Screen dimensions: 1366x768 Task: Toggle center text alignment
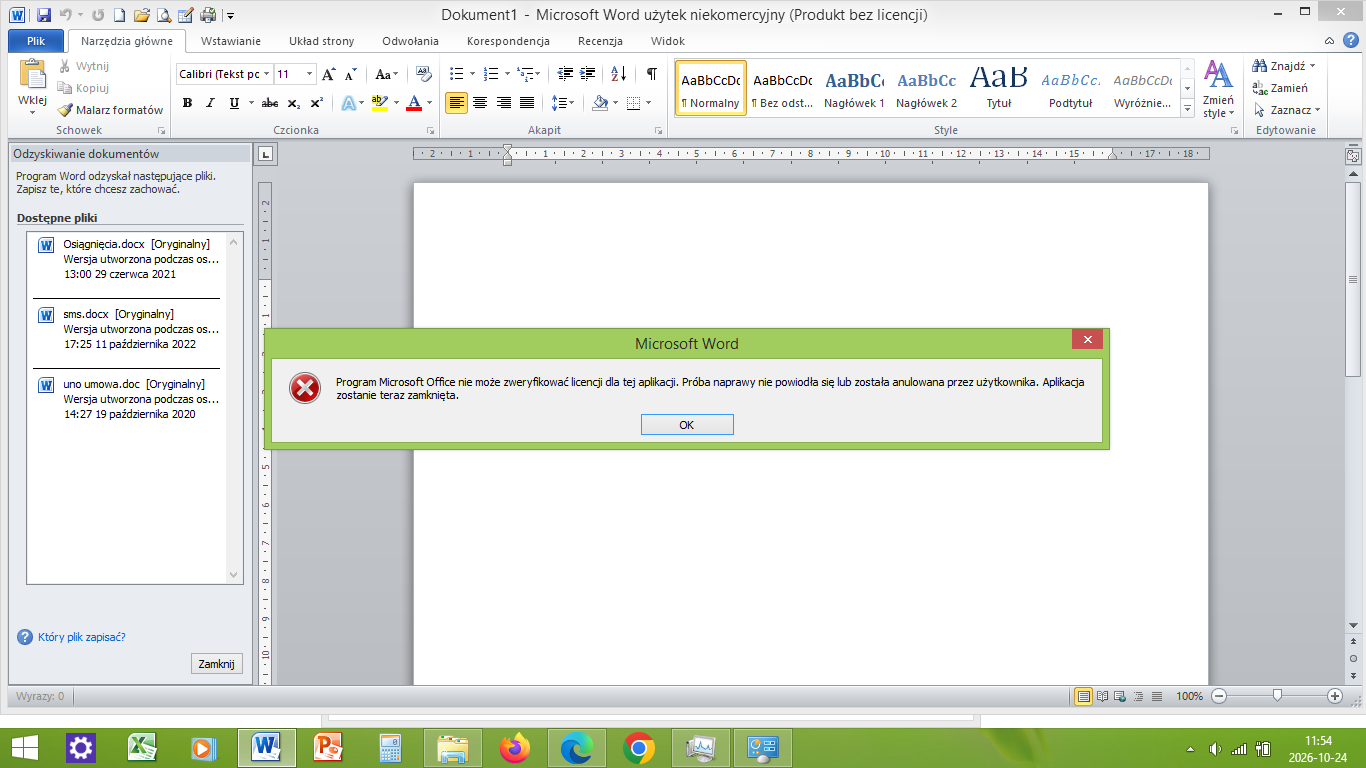480,103
